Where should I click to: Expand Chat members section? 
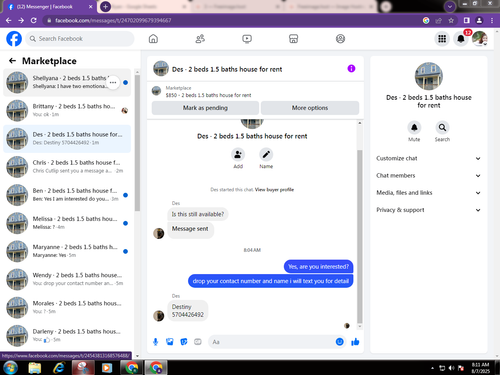(428, 176)
